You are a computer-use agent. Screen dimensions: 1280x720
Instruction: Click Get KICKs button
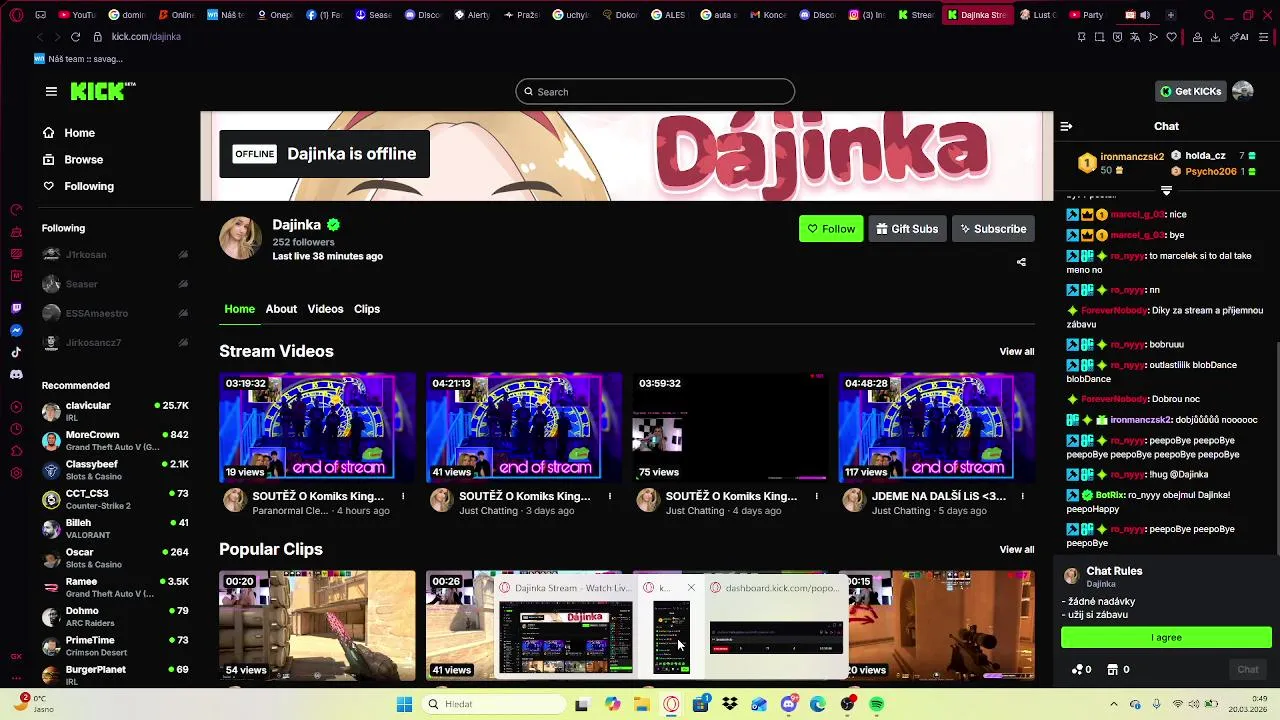pos(1190,91)
